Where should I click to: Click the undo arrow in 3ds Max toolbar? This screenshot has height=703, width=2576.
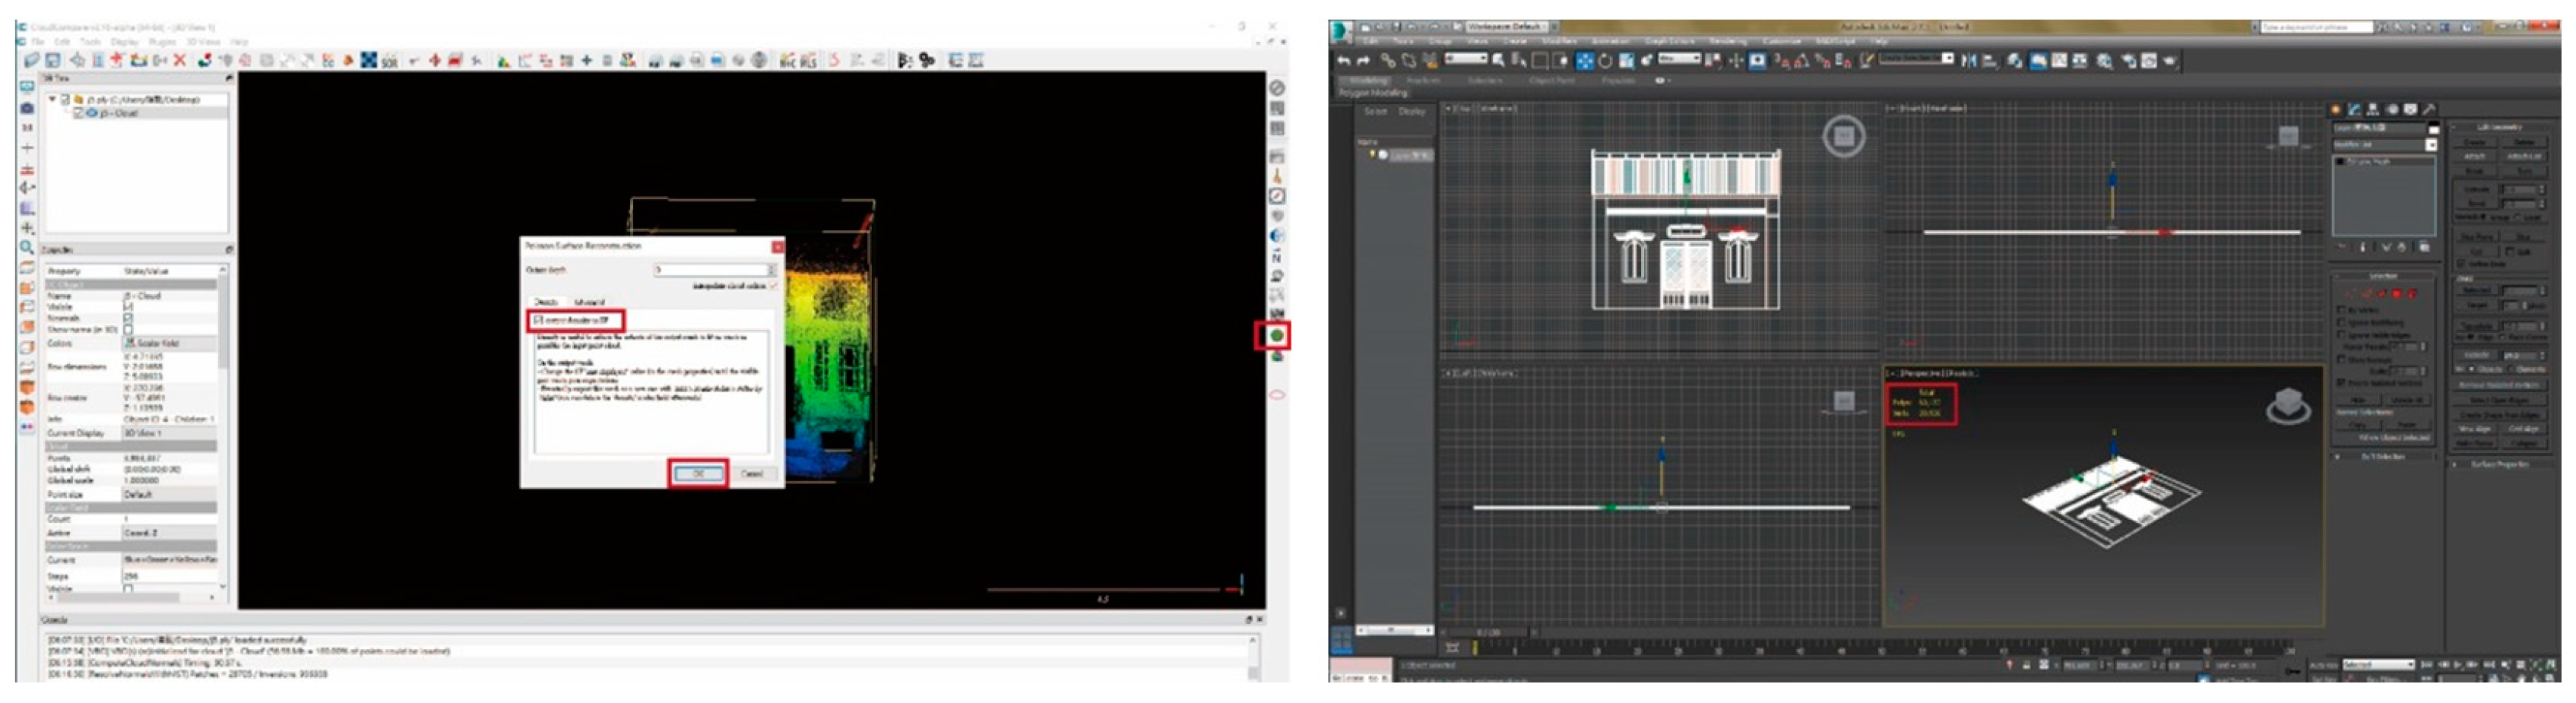click(x=1343, y=61)
